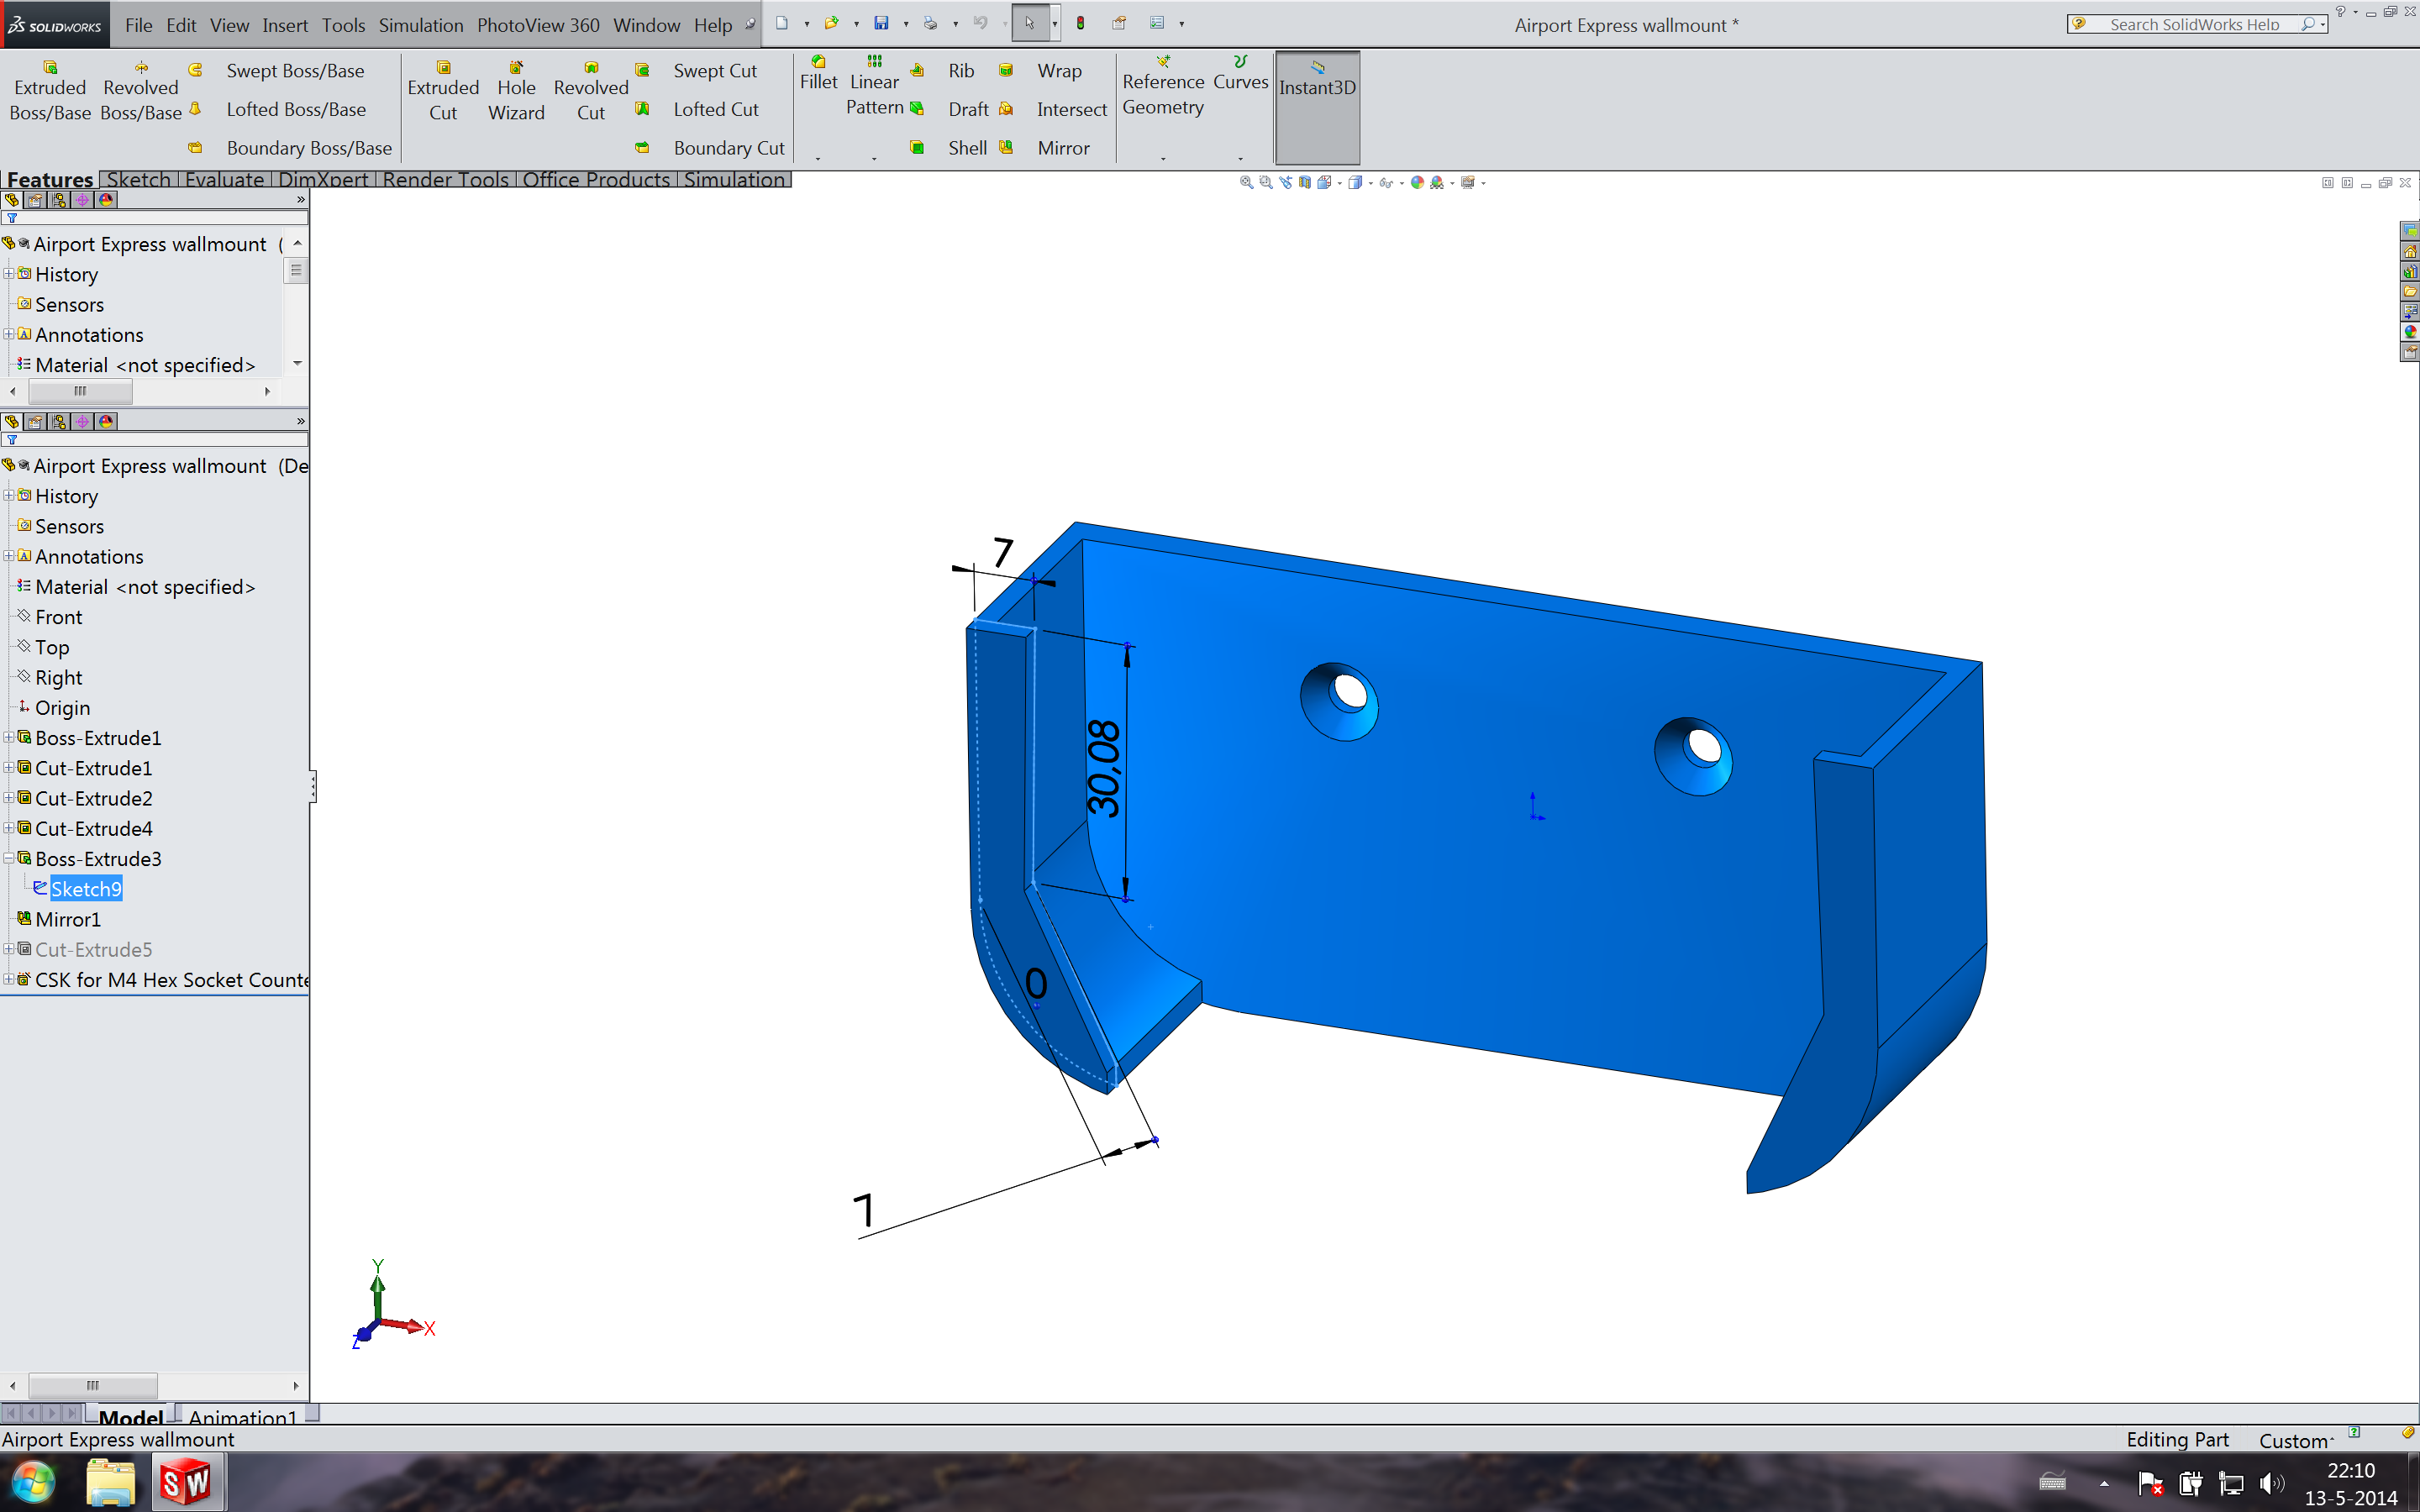Click the Zoom to Fit view icon
The width and height of the screenshot is (2420, 1512).
pyautogui.click(x=1246, y=182)
